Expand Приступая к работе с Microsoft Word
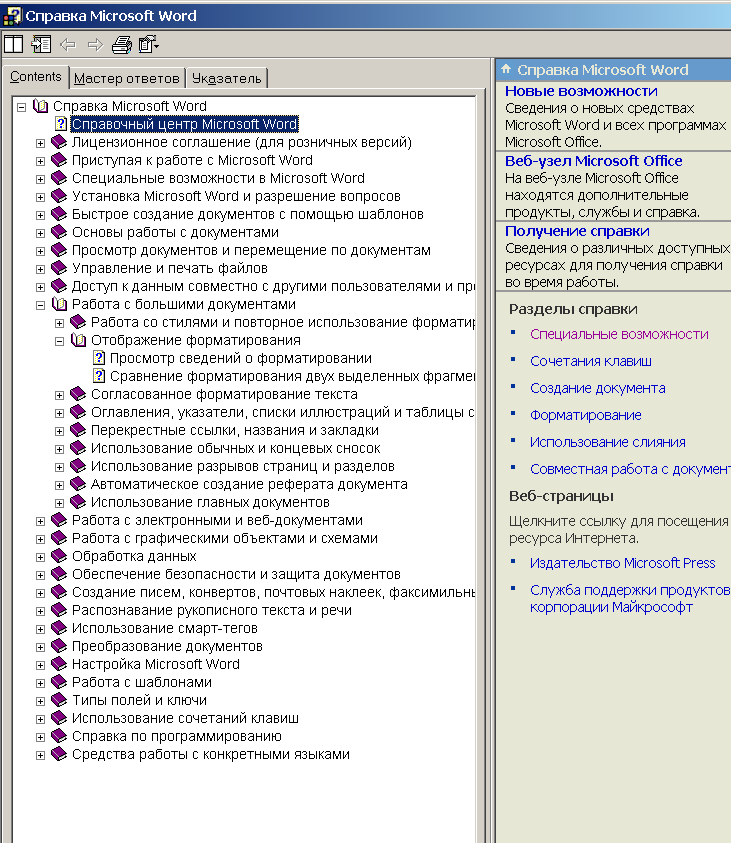731x843 pixels. click(x=40, y=161)
